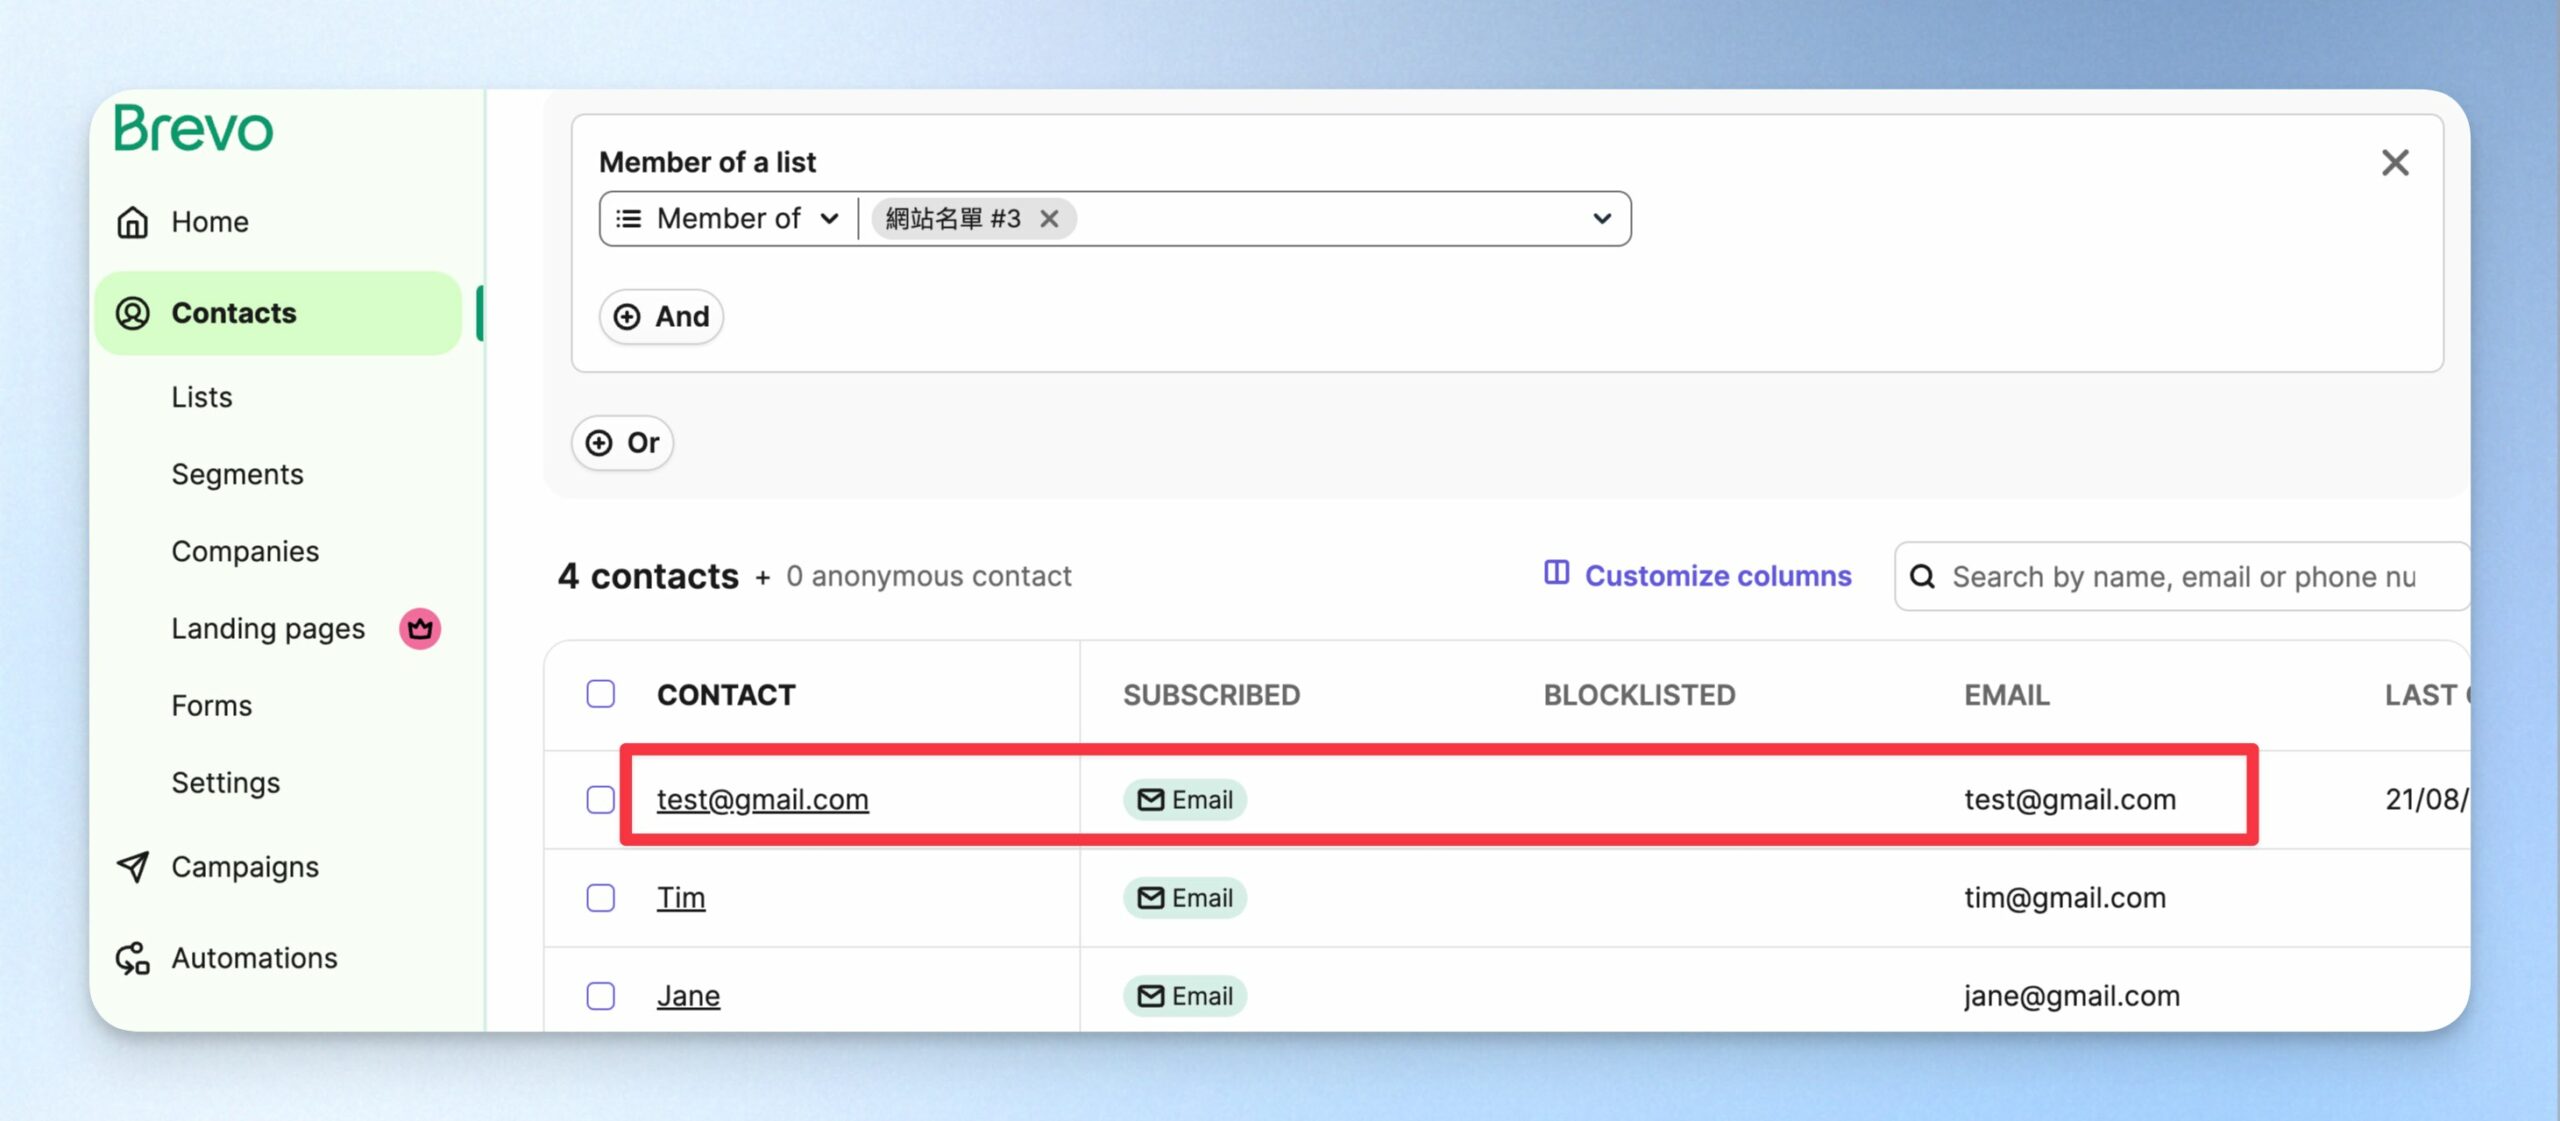
Task: Add an And condition
Action: tap(661, 317)
